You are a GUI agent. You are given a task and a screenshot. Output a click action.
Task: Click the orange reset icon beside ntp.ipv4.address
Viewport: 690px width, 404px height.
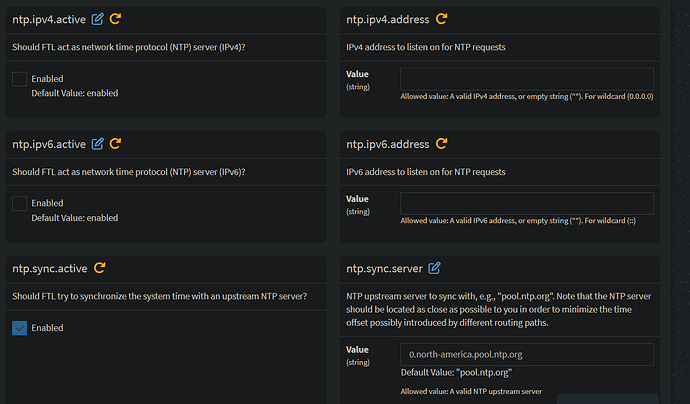pos(441,19)
